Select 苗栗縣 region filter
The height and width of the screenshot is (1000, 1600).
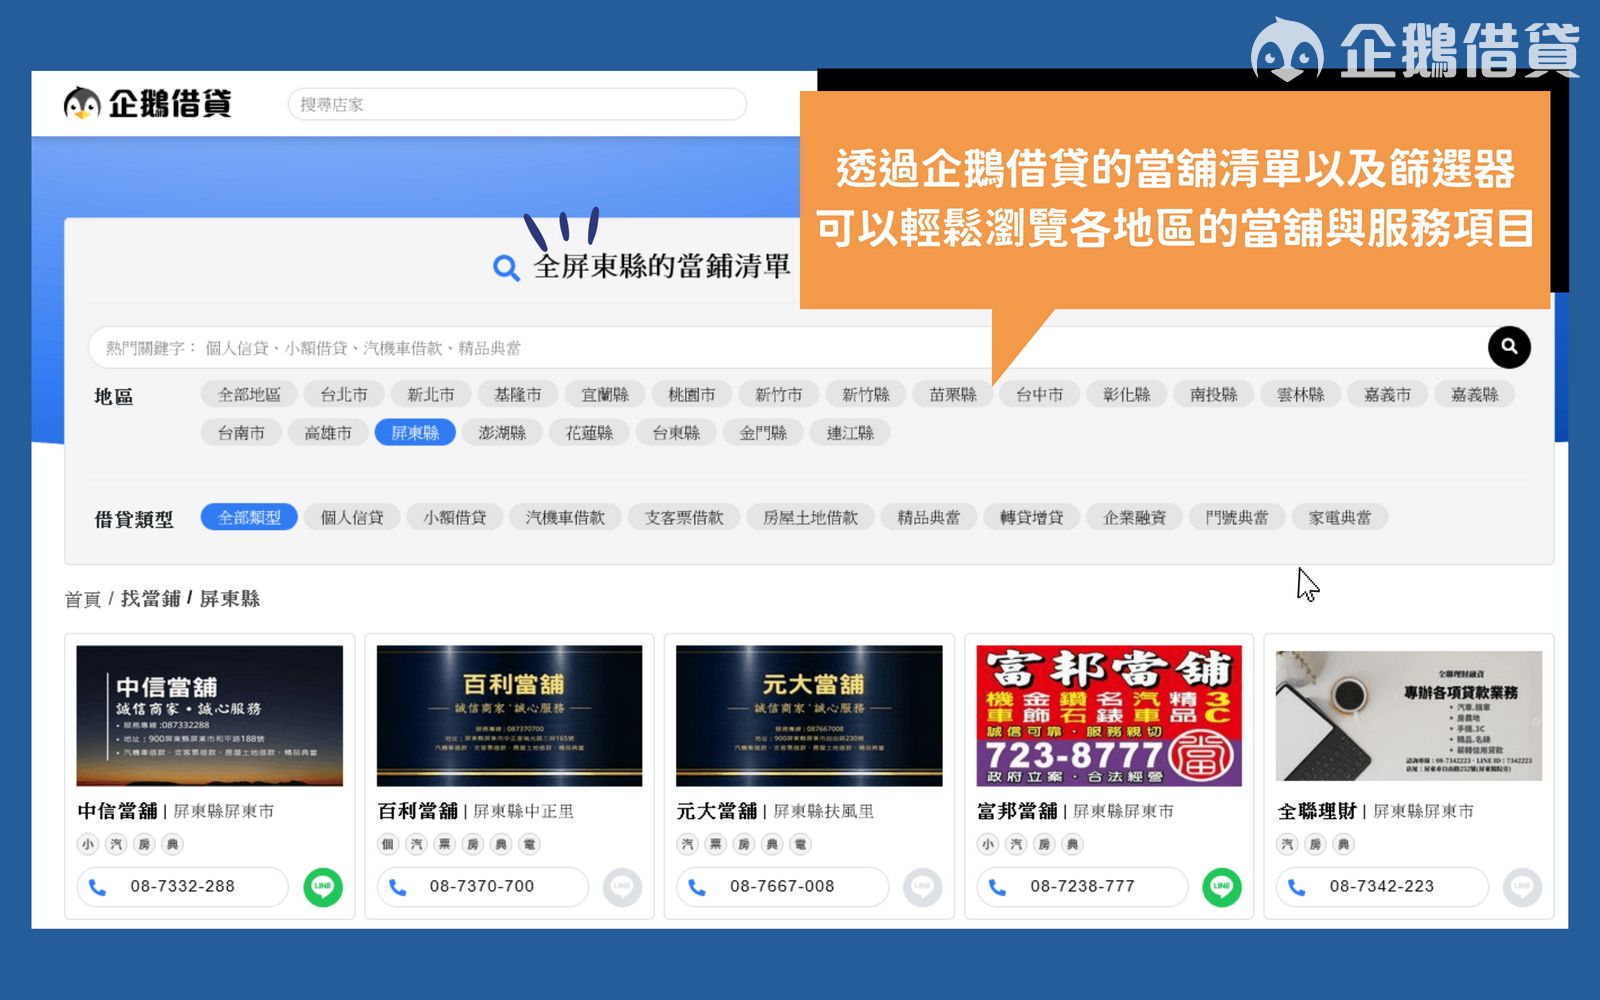click(953, 395)
